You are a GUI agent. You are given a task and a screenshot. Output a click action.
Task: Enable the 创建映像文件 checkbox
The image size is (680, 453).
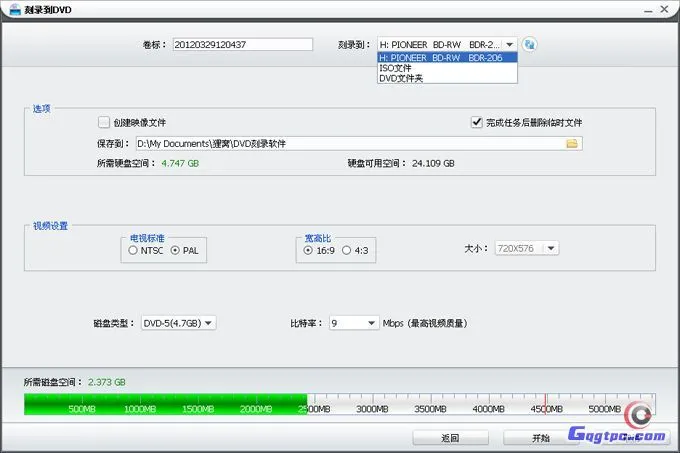click(x=104, y=122)
